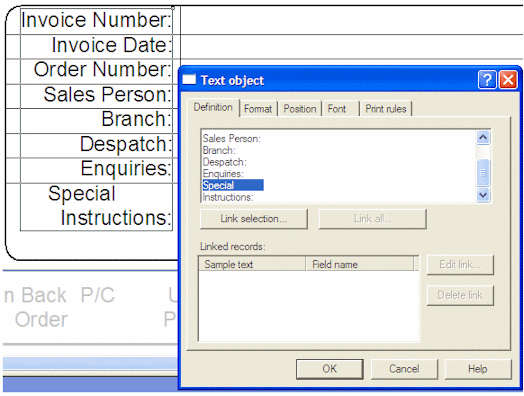This screenshot has height=396, width=524.
Task: Click the Cancel button
Action: (404, 369)
